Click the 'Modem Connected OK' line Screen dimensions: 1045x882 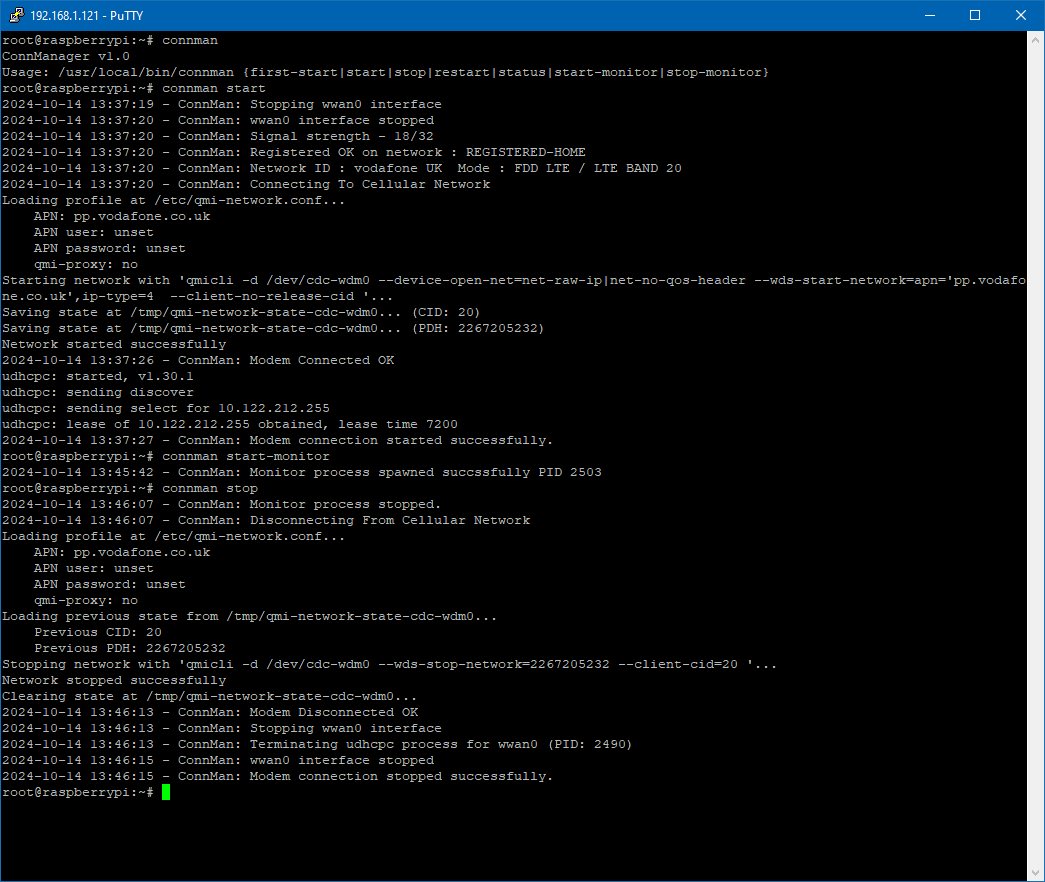click(198, 360)
